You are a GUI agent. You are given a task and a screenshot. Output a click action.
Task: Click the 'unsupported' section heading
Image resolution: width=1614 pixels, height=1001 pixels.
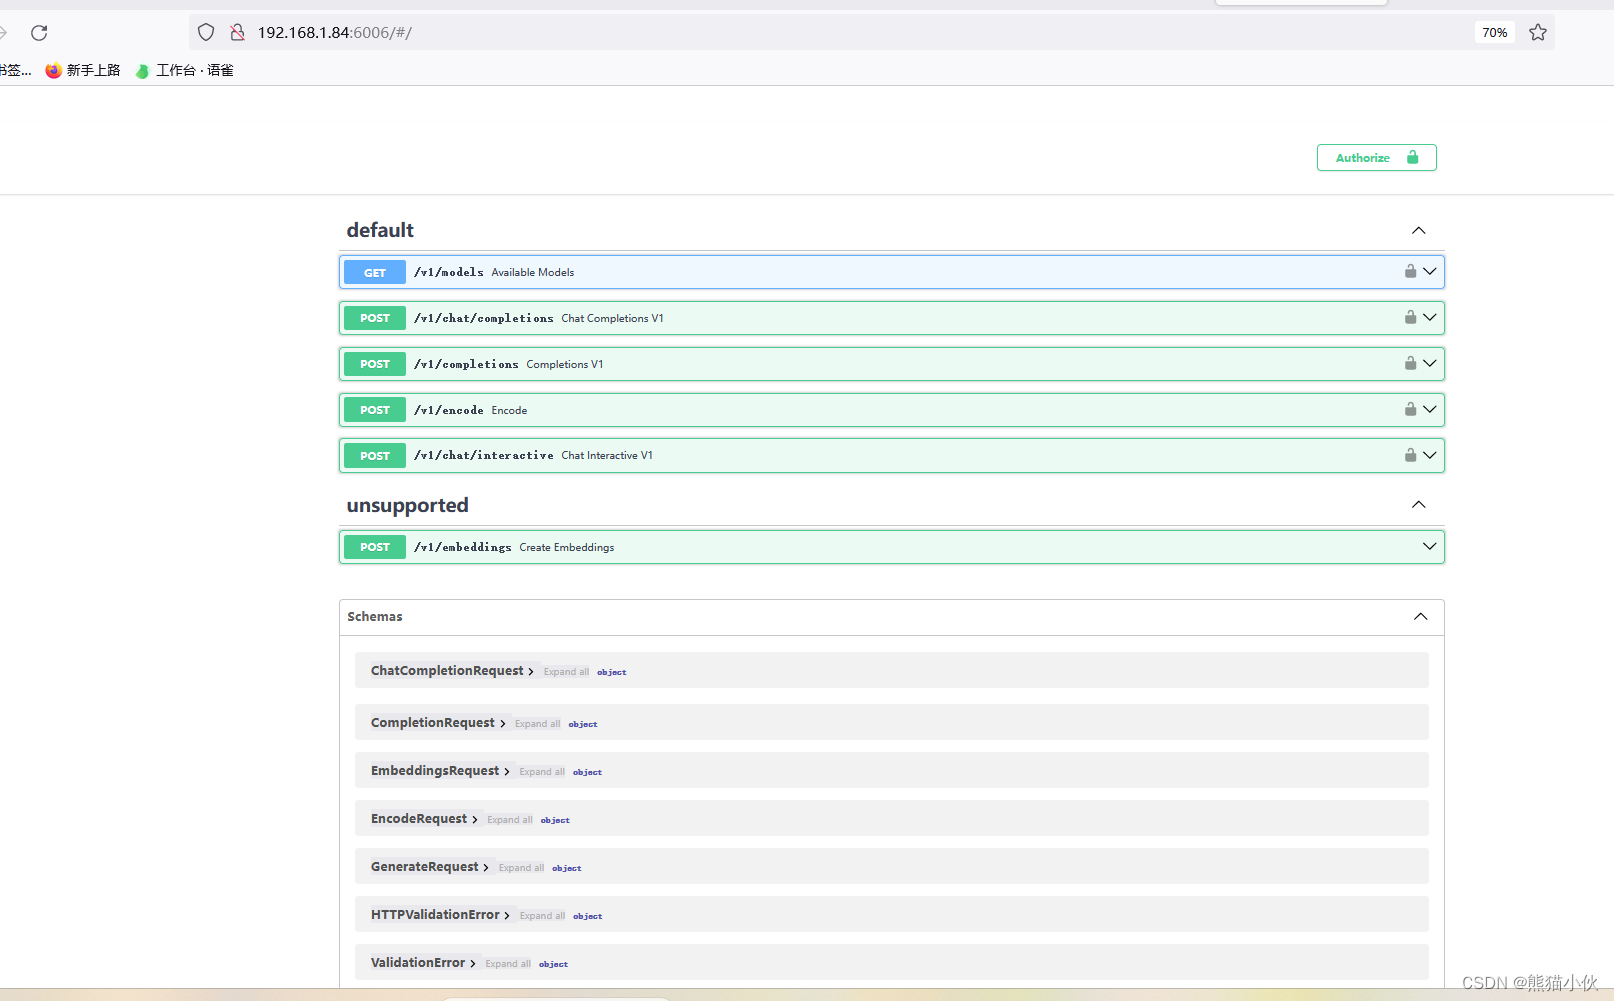click(x=407, y=505)
